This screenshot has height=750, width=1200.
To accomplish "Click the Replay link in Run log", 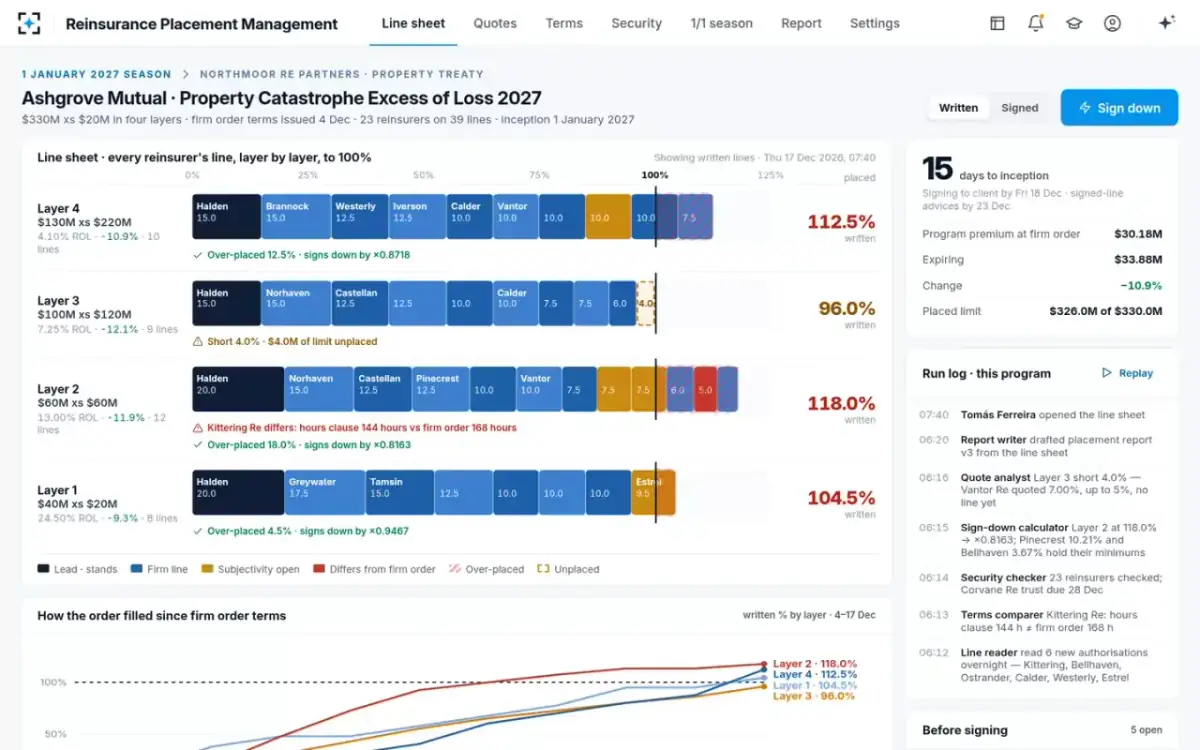I will 1127,373.
